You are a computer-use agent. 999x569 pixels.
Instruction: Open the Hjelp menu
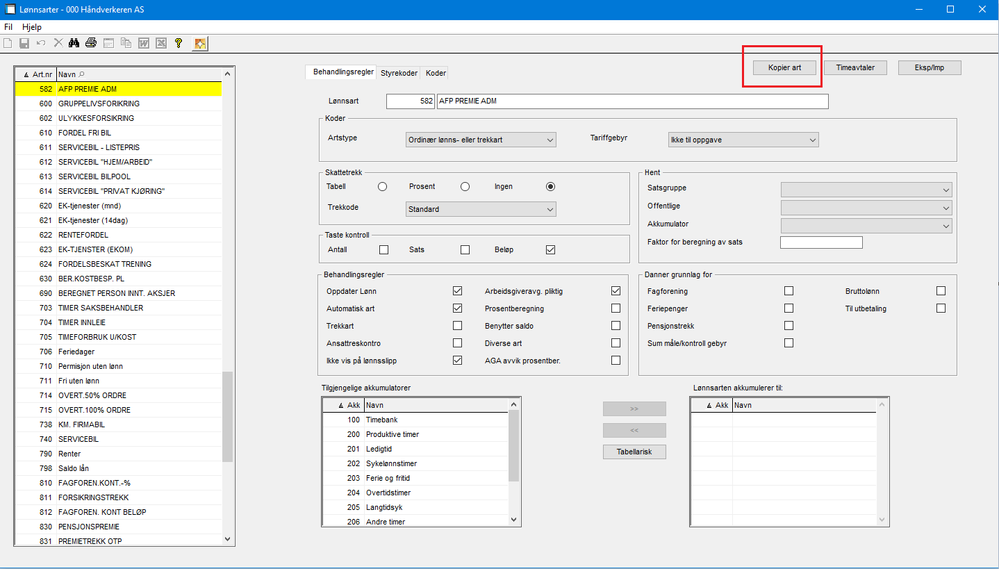(32, 27)
